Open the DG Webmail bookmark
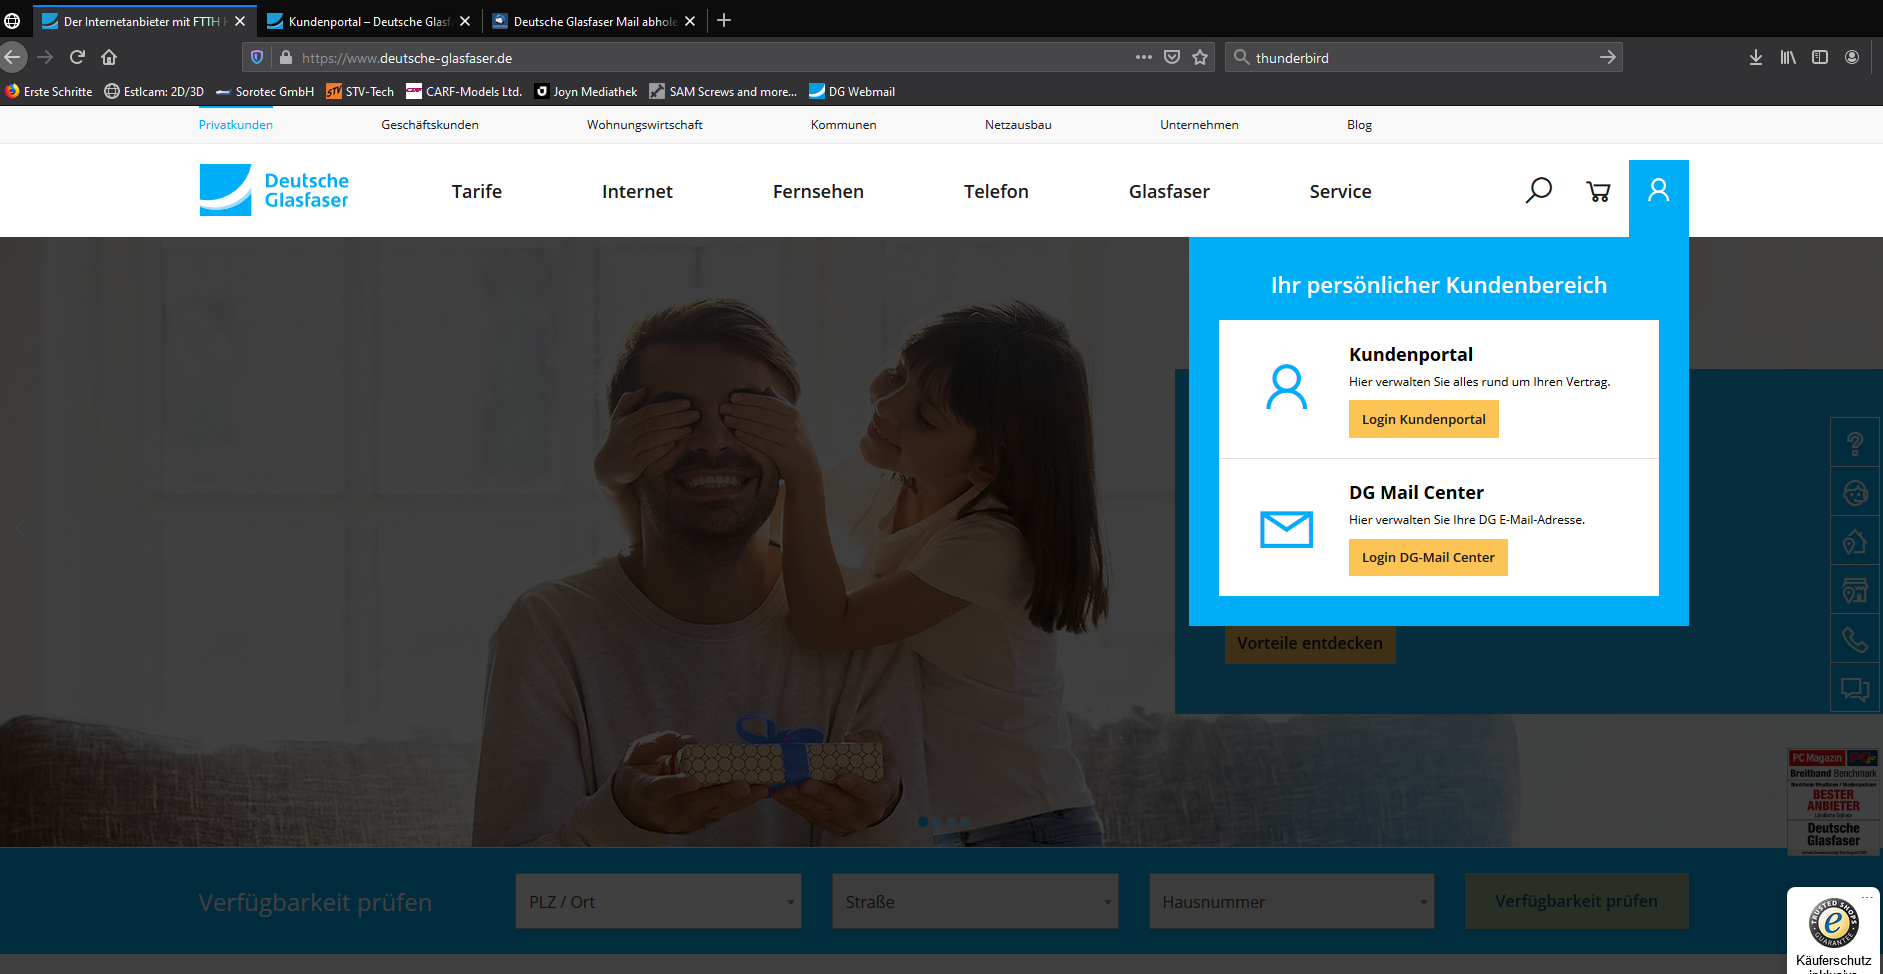This screenshot has width=1883, height=974. pos(852,91)
